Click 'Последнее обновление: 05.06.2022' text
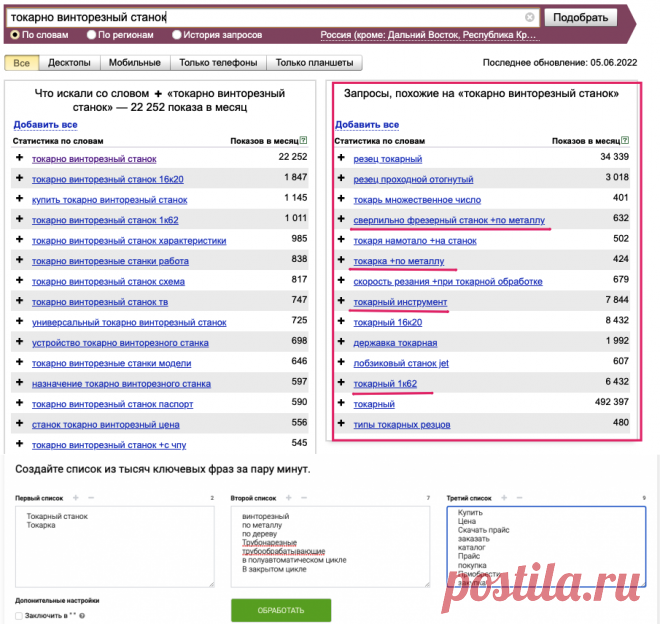 click(560, 63)
